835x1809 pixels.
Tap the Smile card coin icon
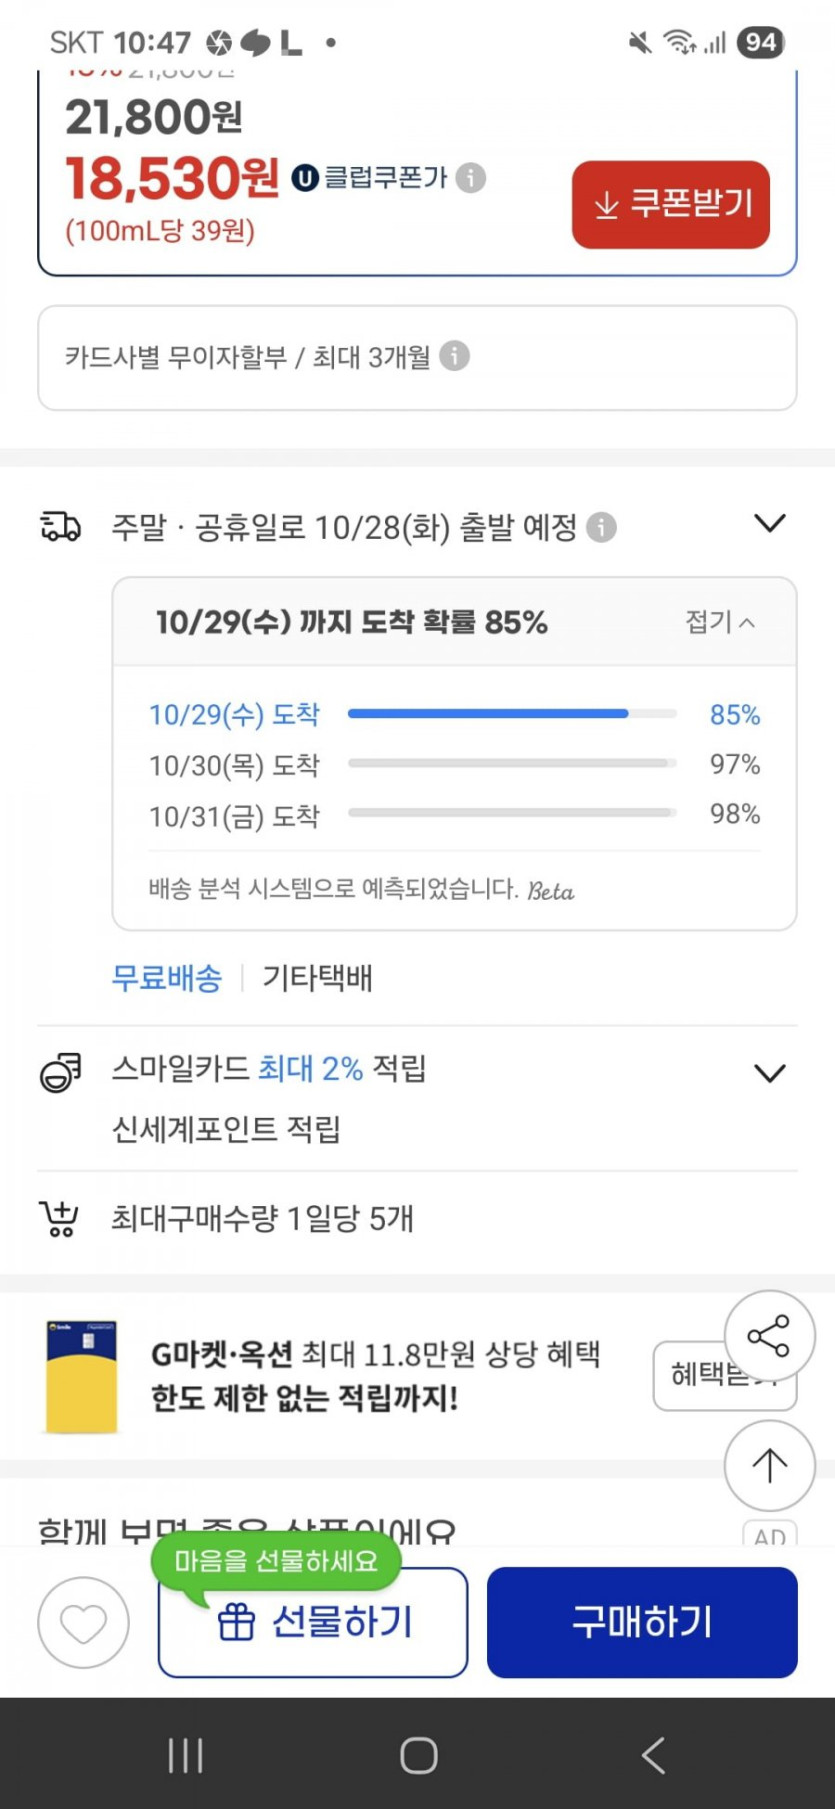60,1072
